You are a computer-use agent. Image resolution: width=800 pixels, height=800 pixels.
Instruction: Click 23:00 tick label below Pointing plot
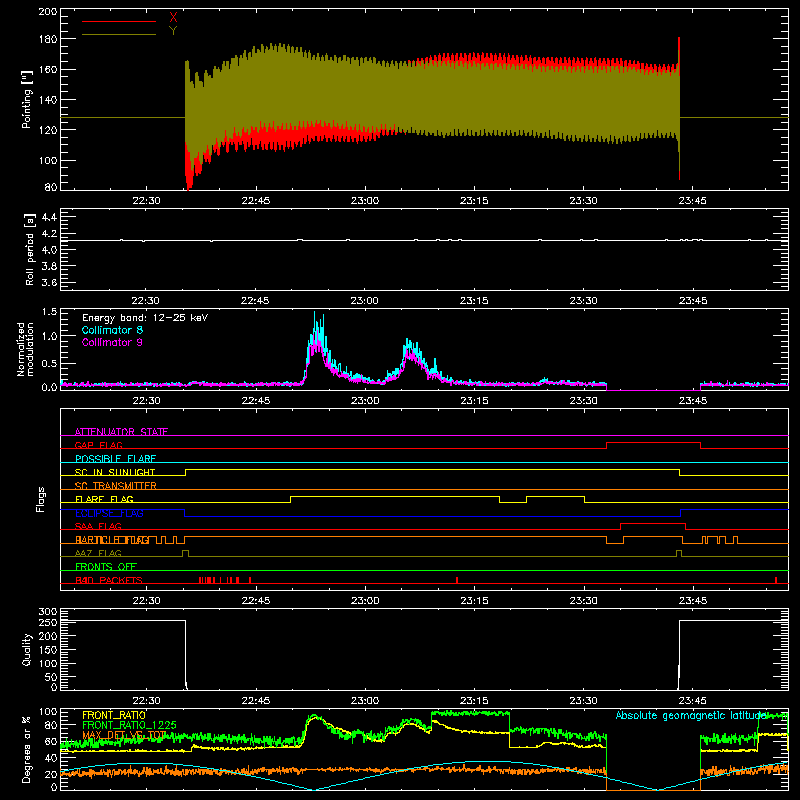click(365, 201)
